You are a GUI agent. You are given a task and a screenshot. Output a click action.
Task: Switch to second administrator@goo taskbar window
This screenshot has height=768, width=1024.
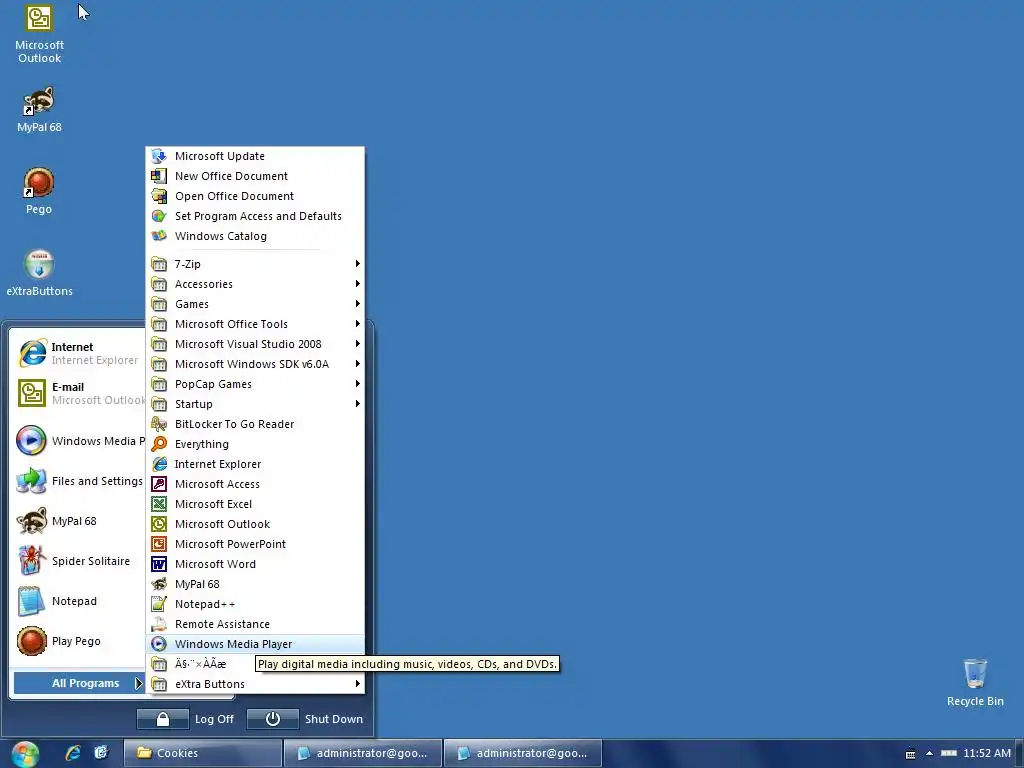pos(523,753)
